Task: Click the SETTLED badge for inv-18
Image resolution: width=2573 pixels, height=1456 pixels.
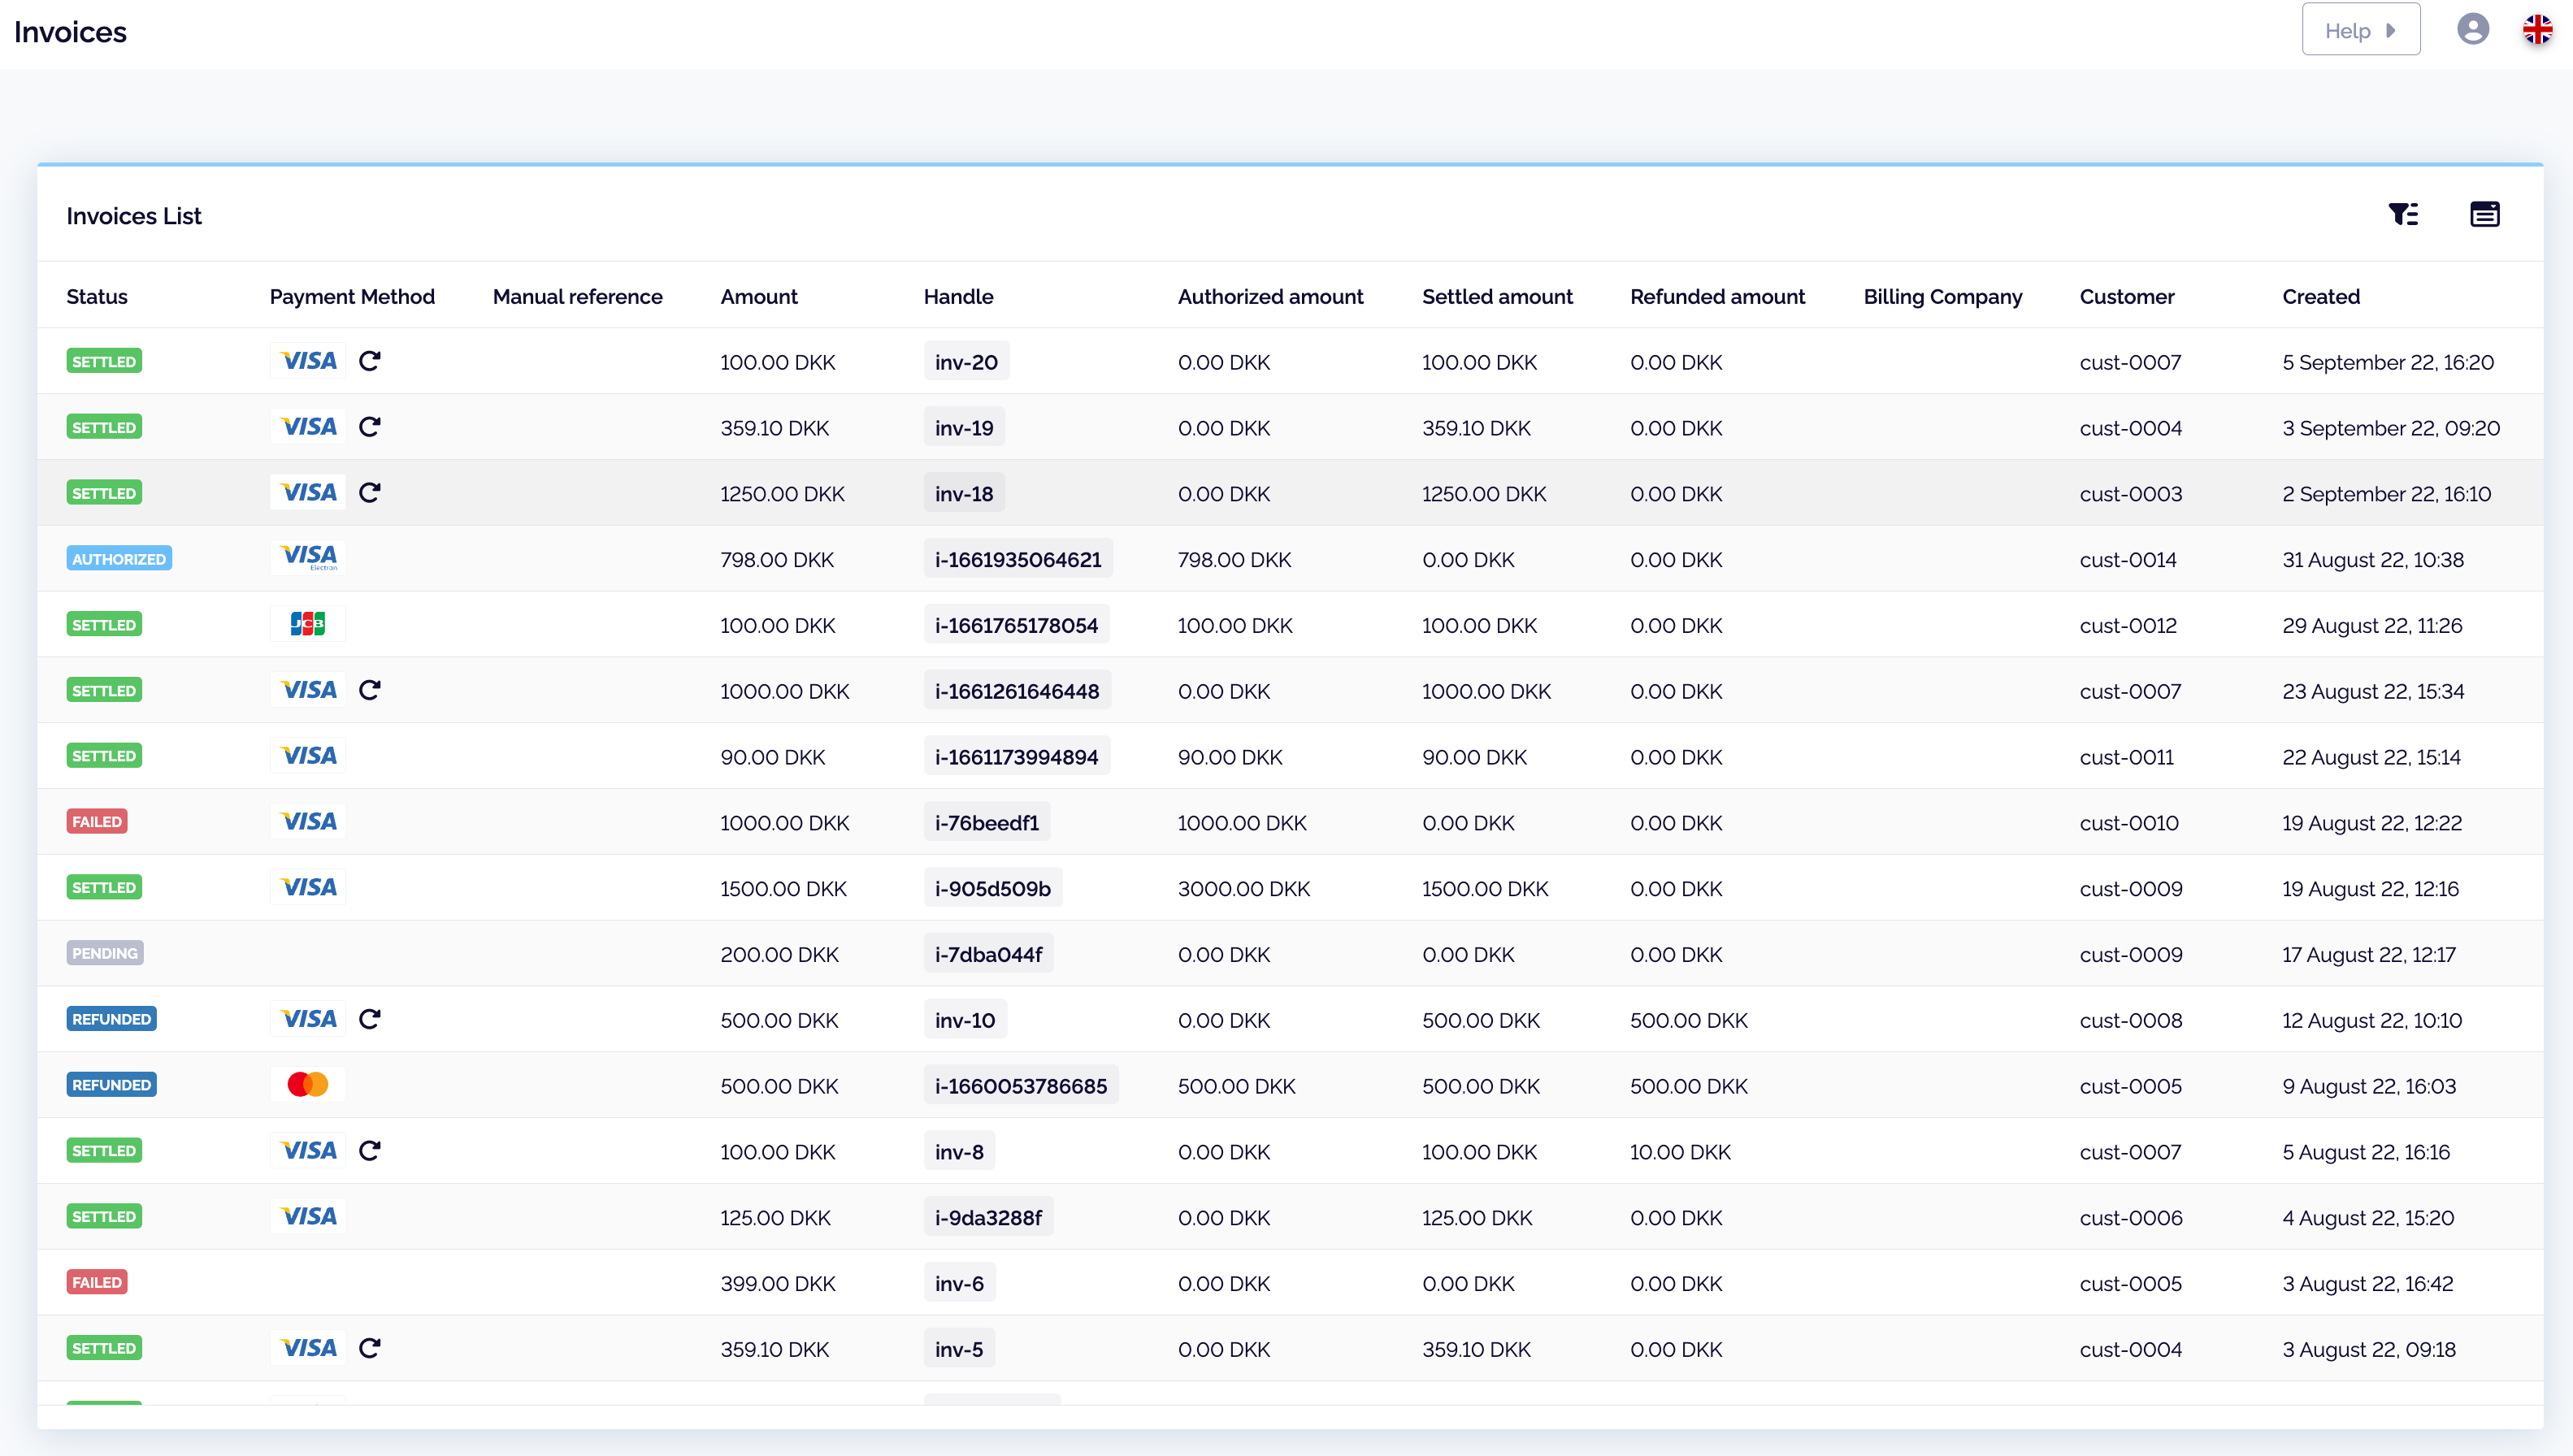Action: point(104,493)
